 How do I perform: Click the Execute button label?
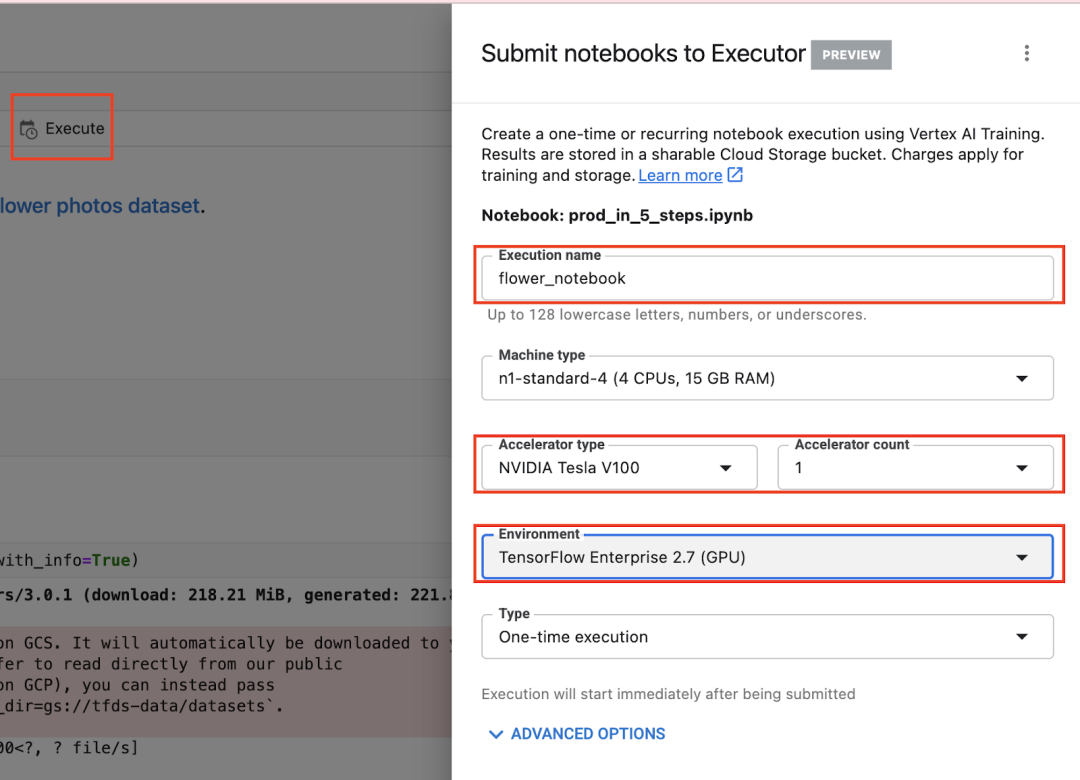(75, 128)
